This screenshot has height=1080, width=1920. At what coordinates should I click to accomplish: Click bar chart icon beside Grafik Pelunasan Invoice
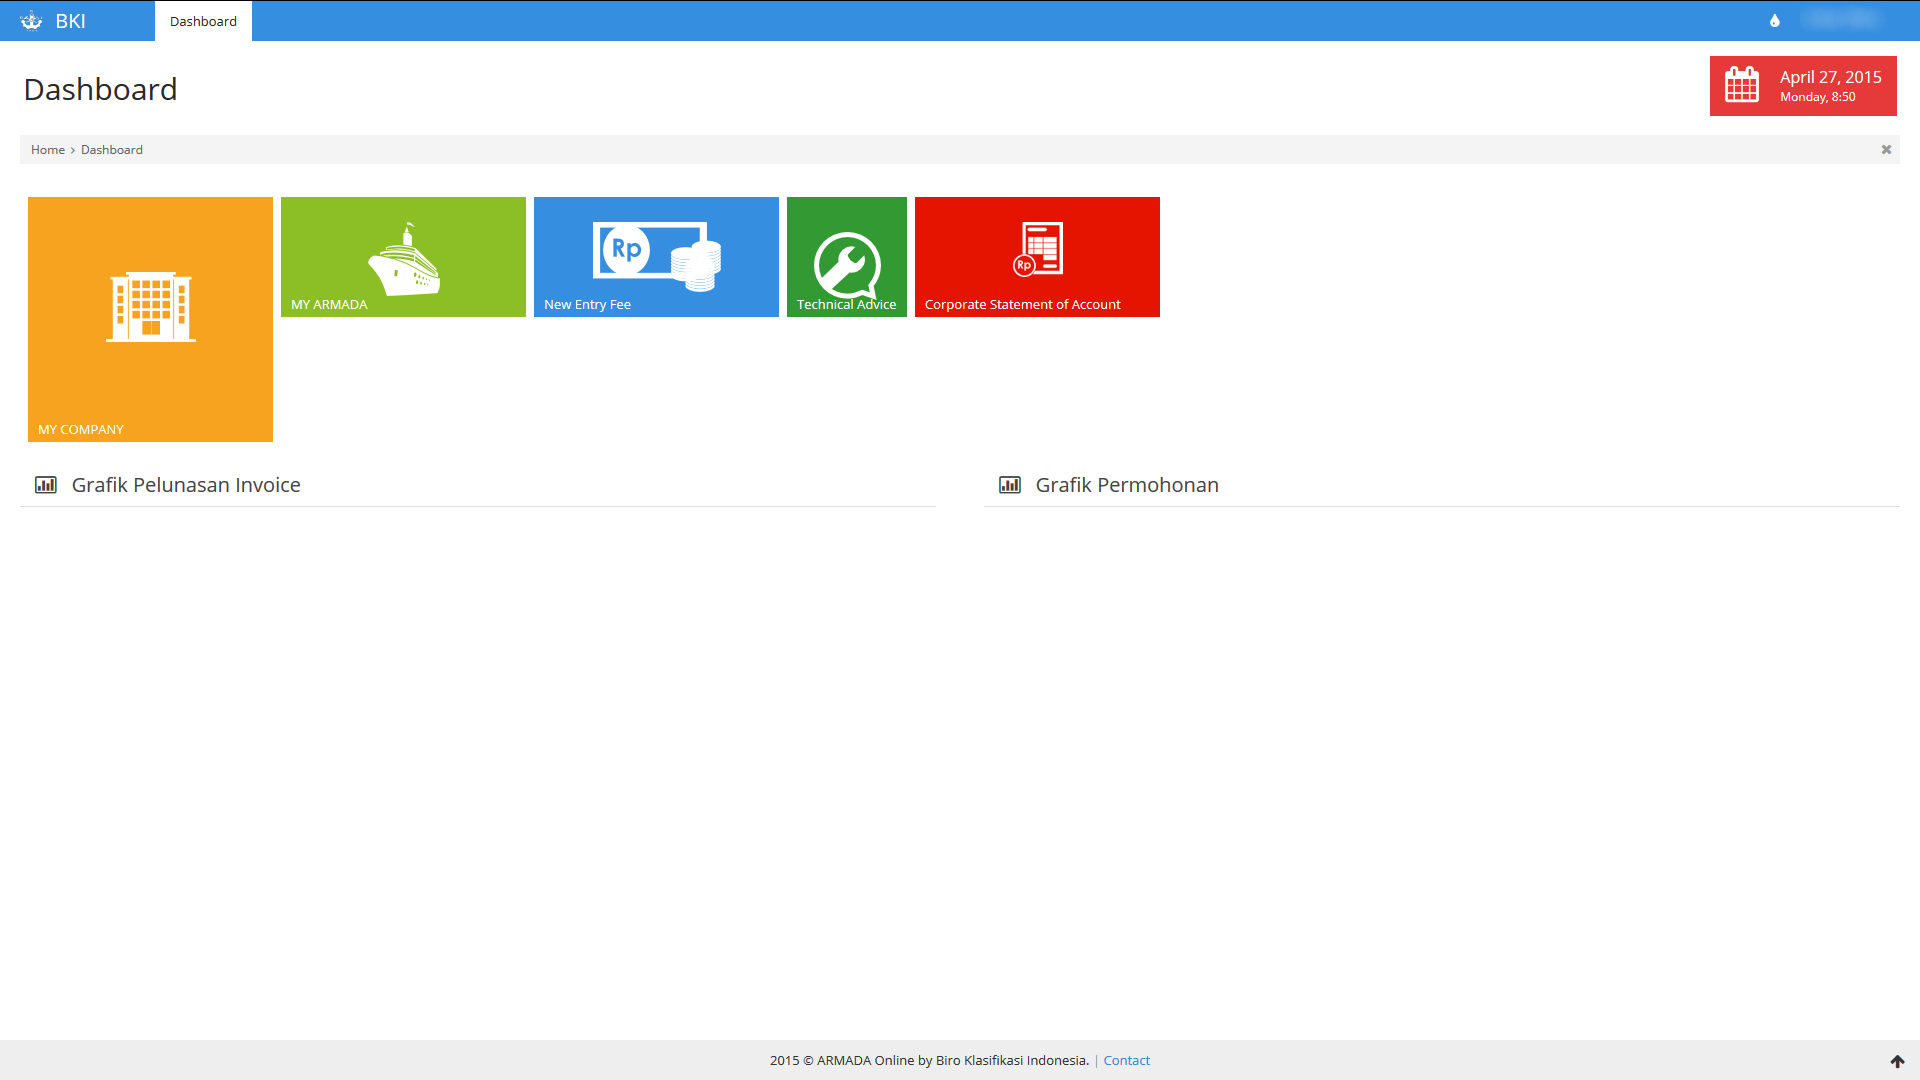click(46, 485)
